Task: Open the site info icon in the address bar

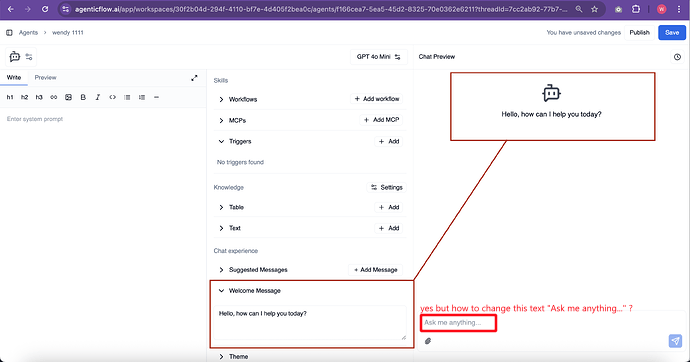Action: coord(65,9)
